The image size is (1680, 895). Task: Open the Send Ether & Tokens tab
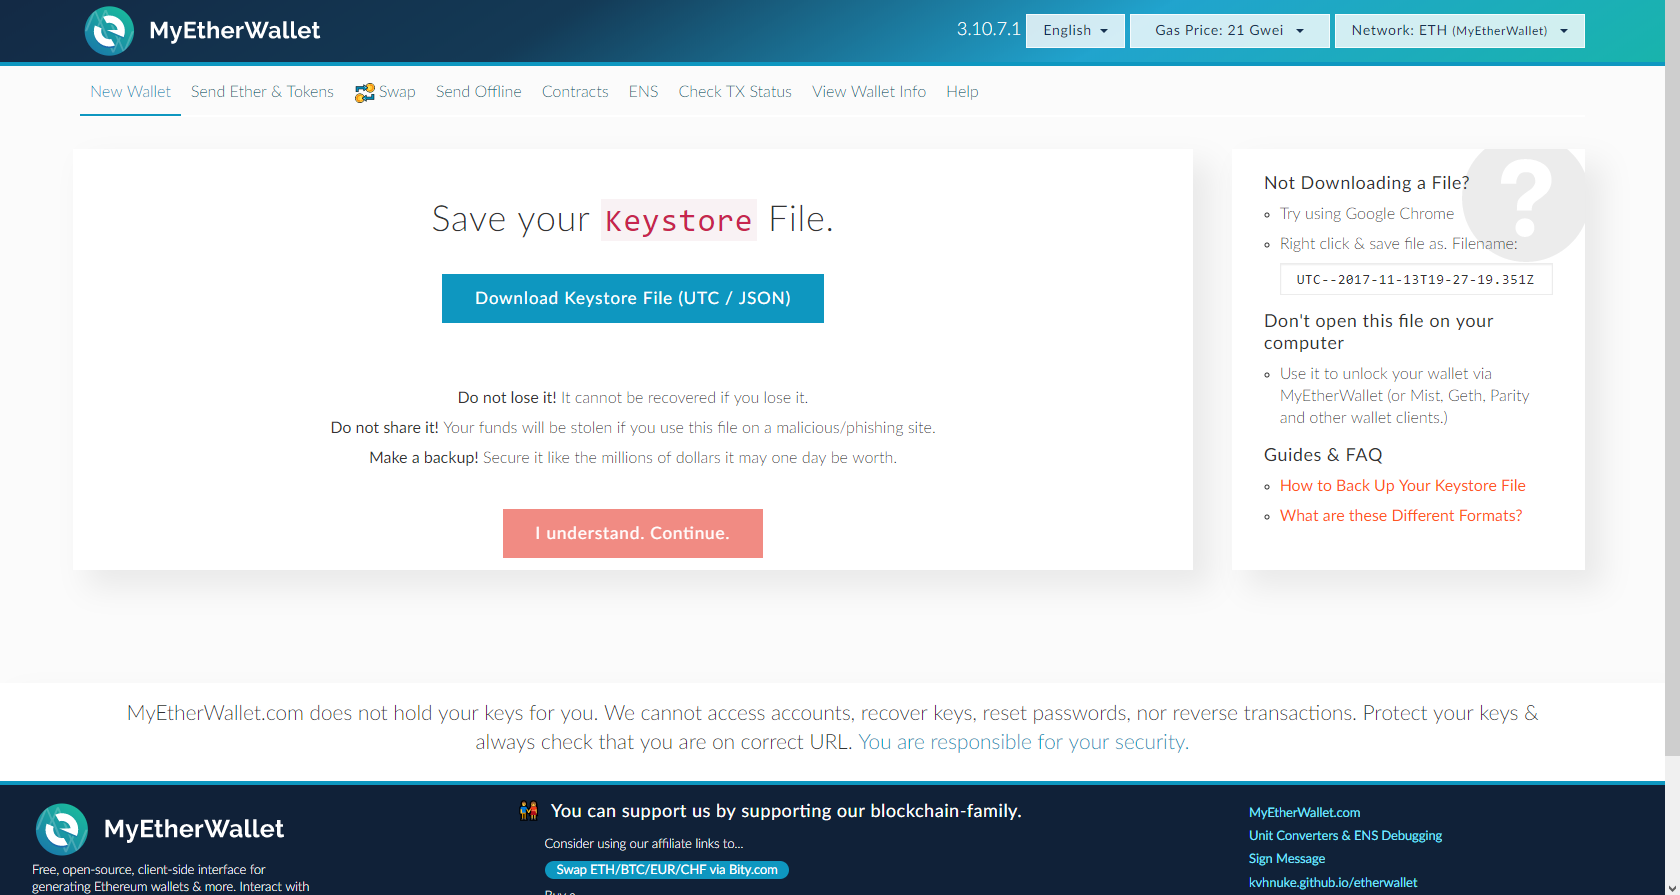coord(262,92)
